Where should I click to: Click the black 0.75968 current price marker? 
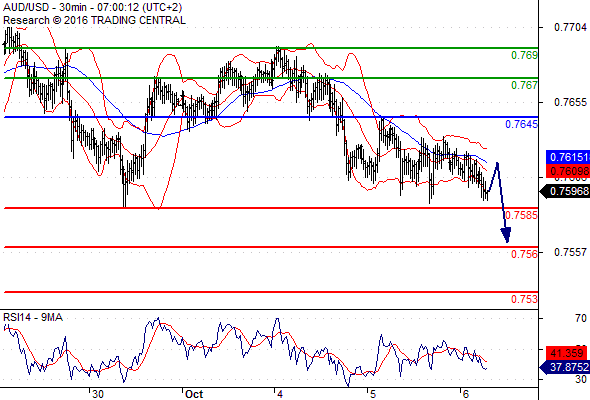pyautogui.click(x=565, y=191)
